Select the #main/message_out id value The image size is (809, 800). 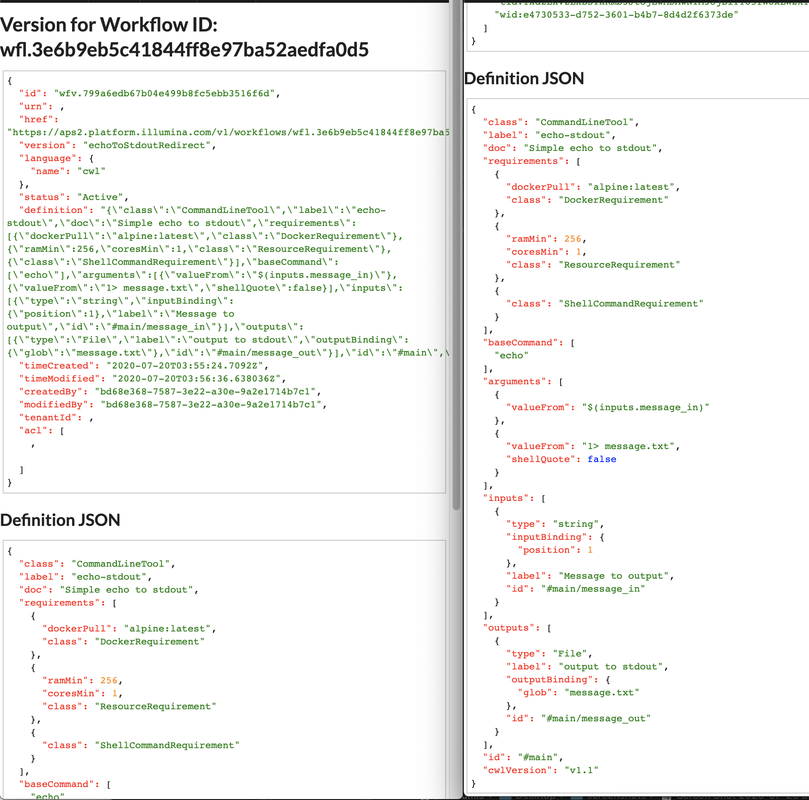pyautogui.click(x=596, y=718)
